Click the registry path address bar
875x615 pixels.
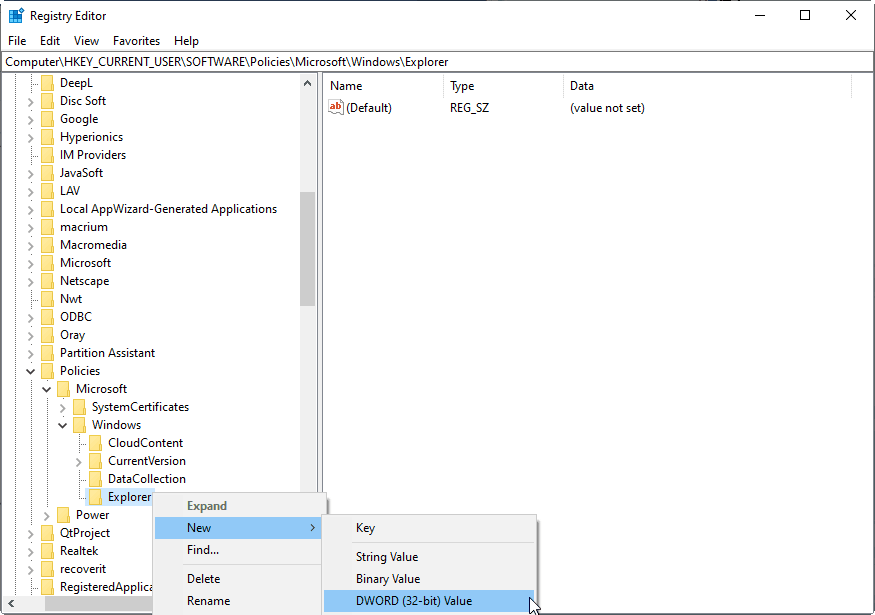tap(438, 62)
